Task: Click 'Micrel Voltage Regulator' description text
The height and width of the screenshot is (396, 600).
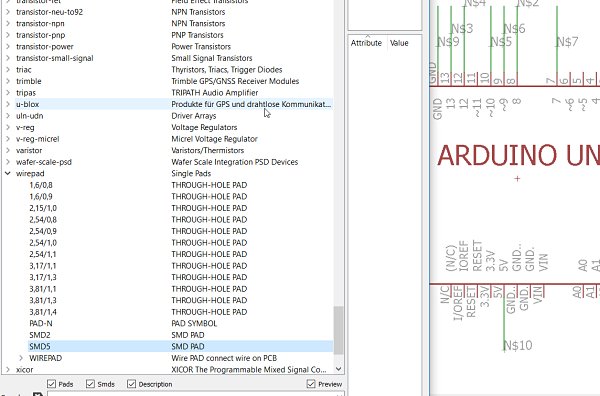Action: (214, 139)
